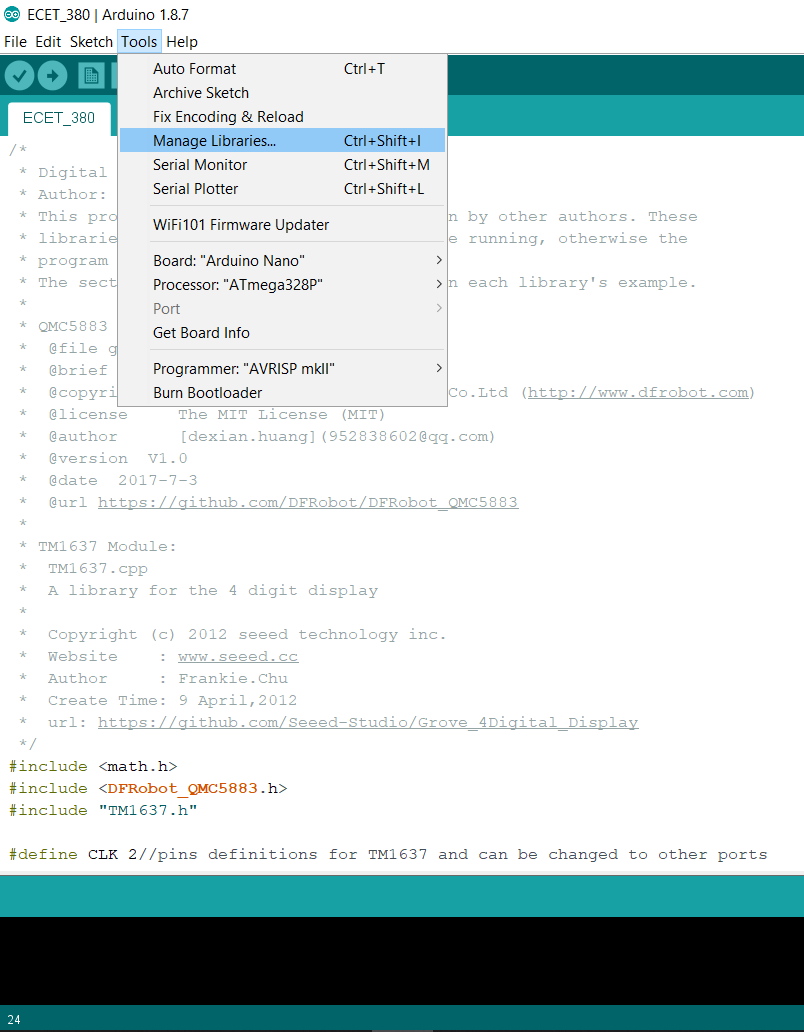This screenshot has height=1032, width=804.
Task: Click the Verify checkmark toolbar icon
Action: pos(20,76)
